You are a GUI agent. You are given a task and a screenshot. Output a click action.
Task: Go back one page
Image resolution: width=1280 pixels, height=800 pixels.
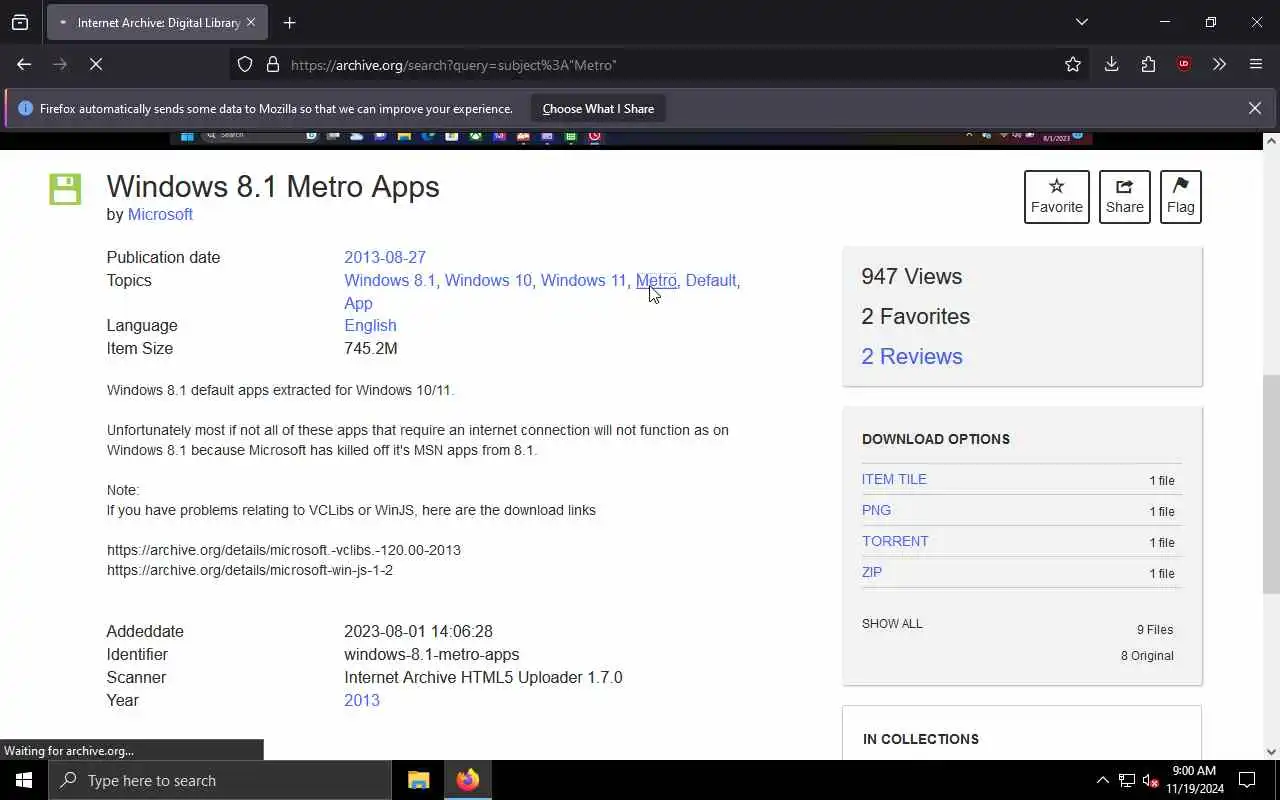click(24, 65)
